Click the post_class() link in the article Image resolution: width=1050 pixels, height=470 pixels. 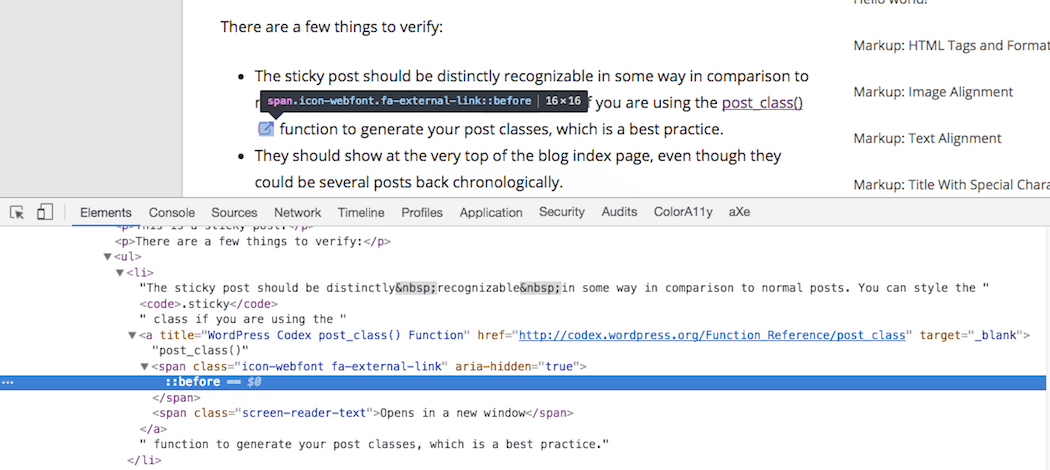(762, 103)
